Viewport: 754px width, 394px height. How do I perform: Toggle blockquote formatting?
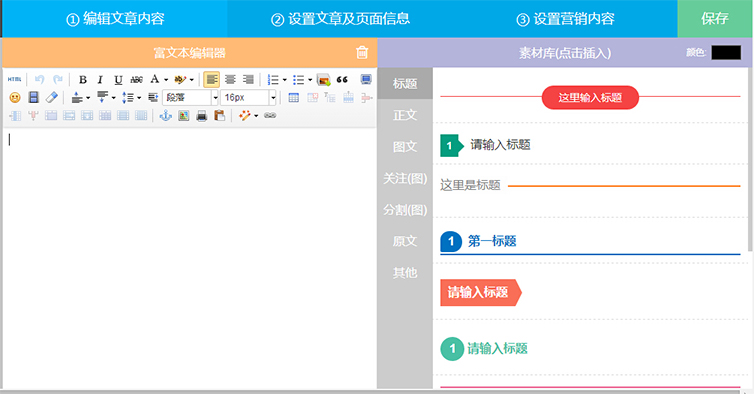[x=342, y=79]
